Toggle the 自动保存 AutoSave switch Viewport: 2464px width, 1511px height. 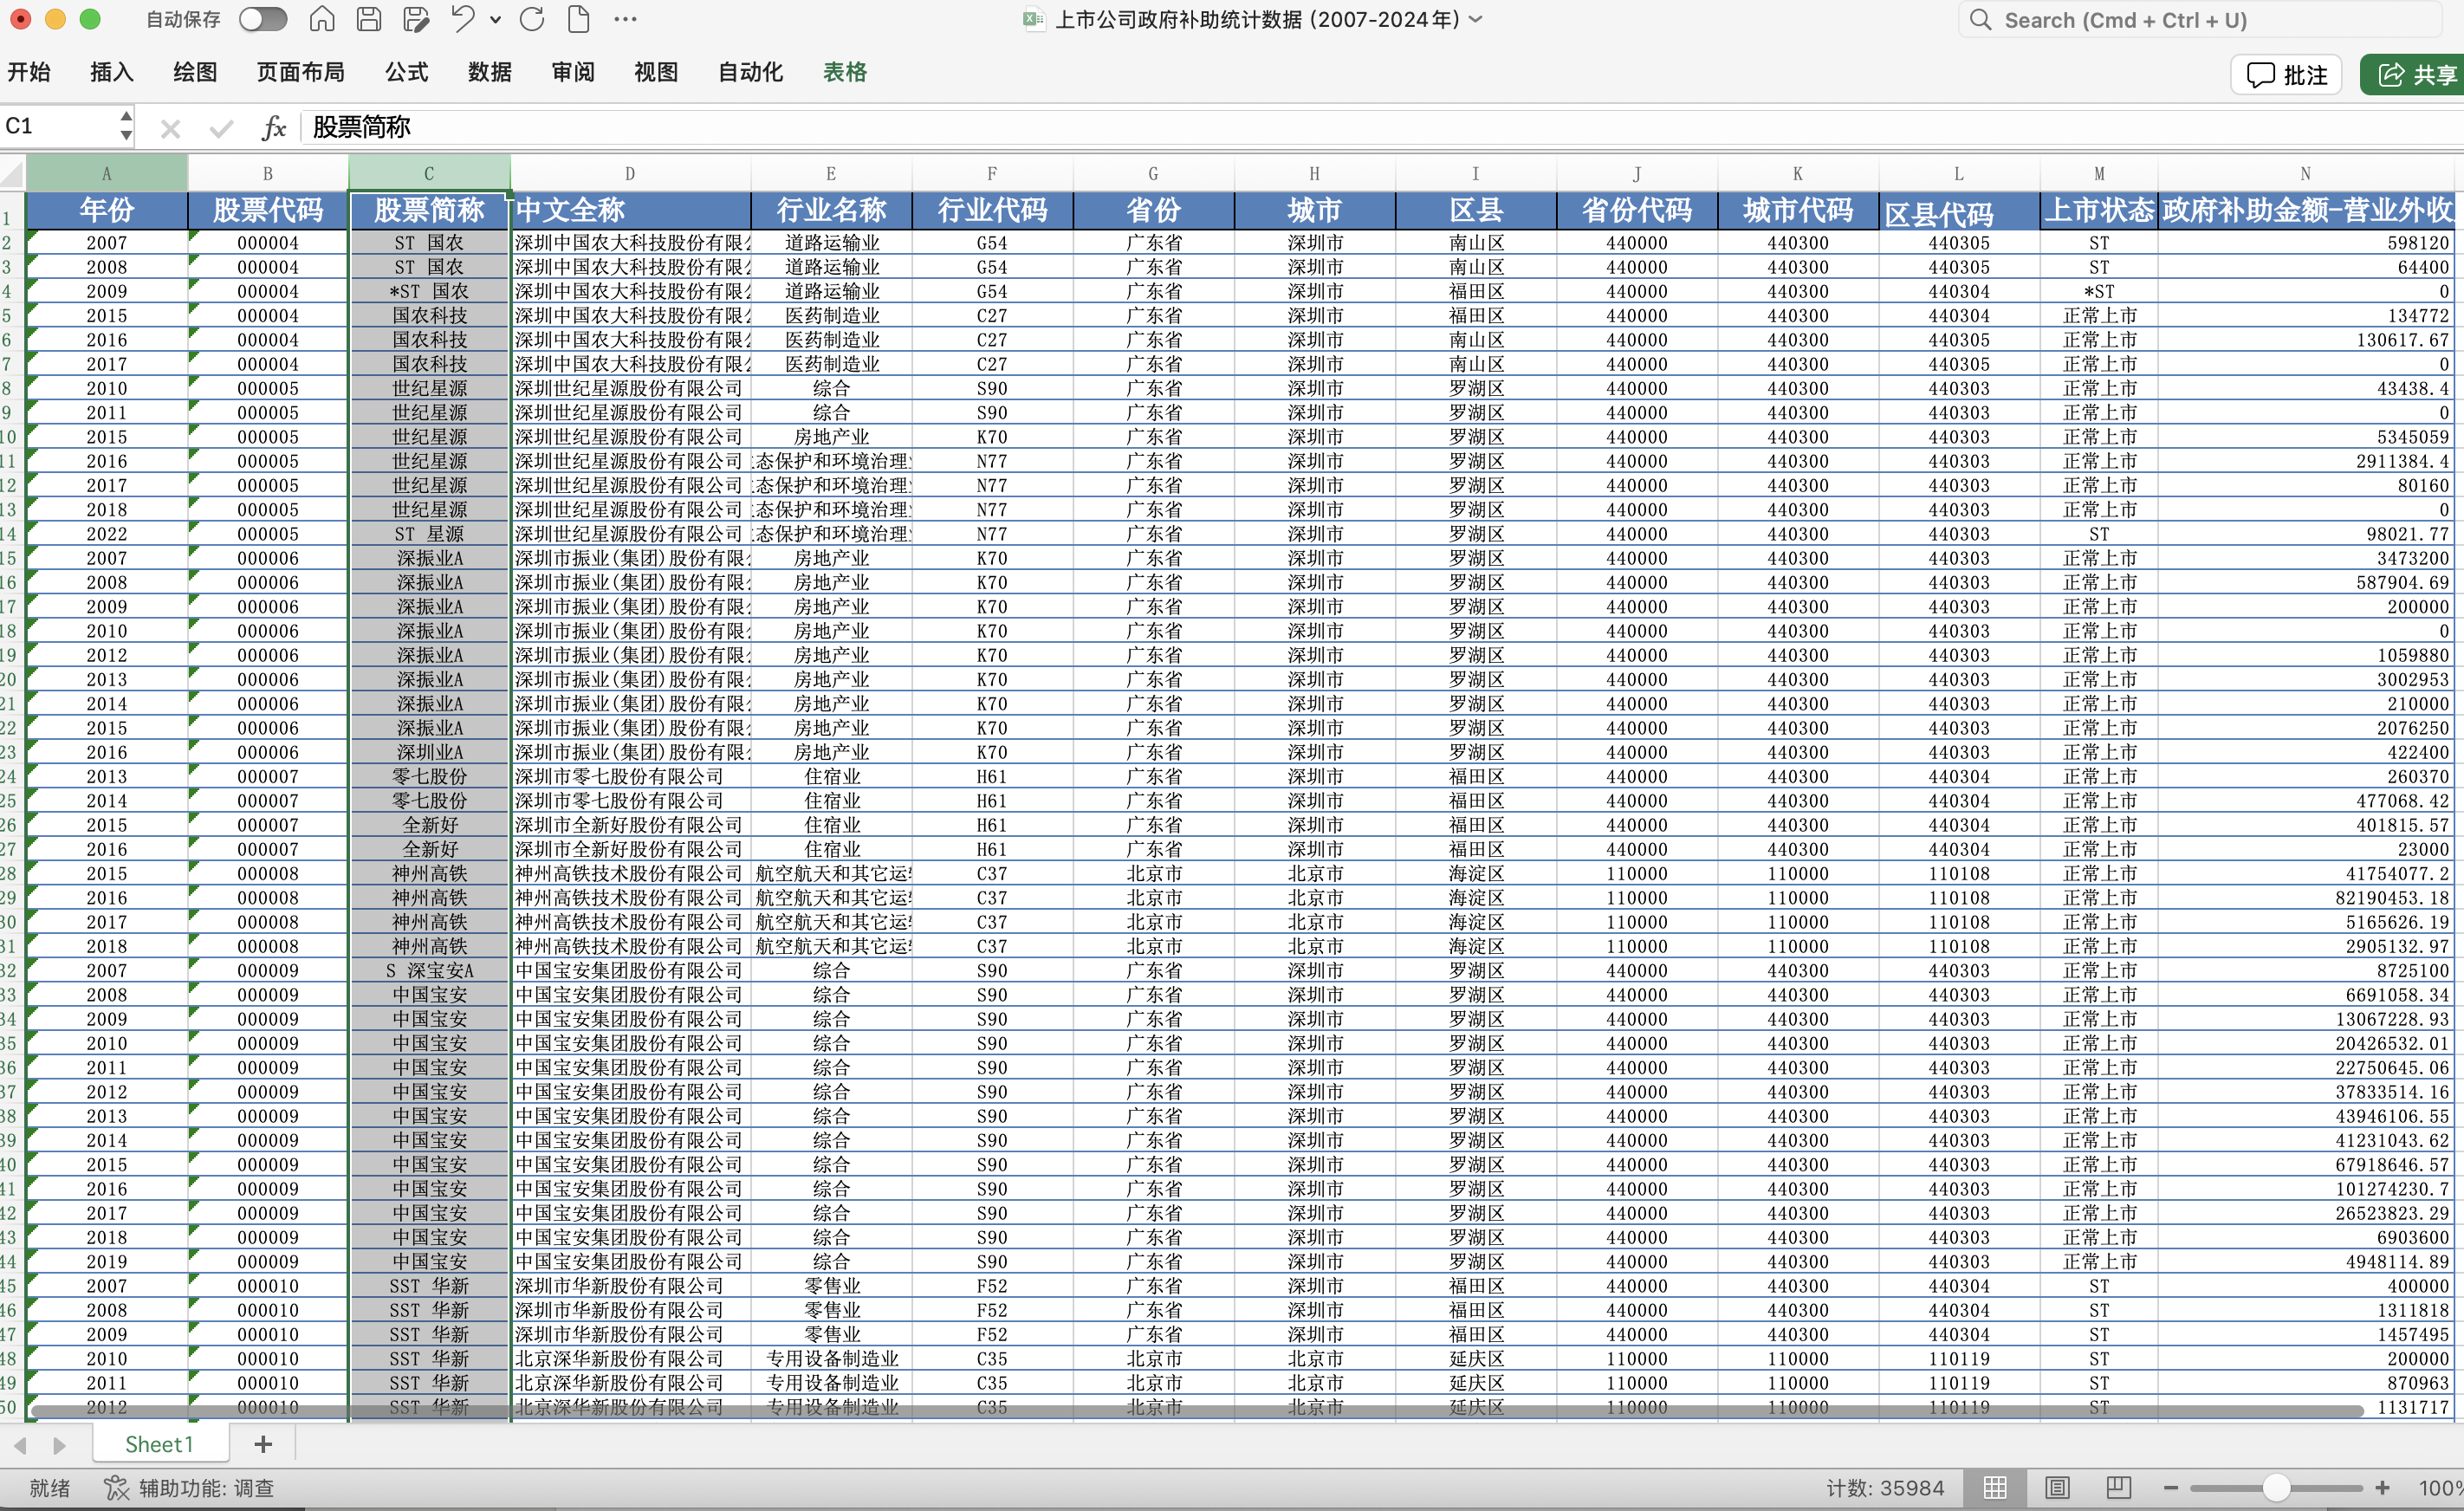coord(263,19)
